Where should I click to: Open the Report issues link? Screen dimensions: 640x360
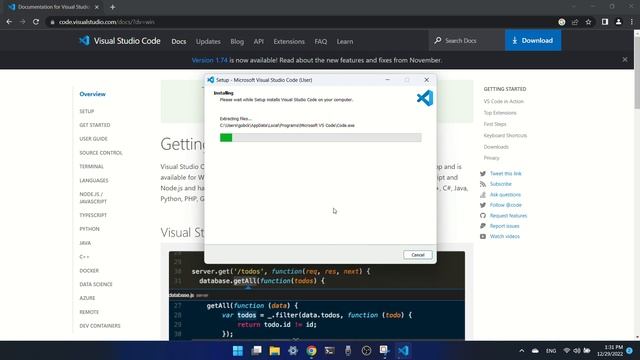click(504, 226)
